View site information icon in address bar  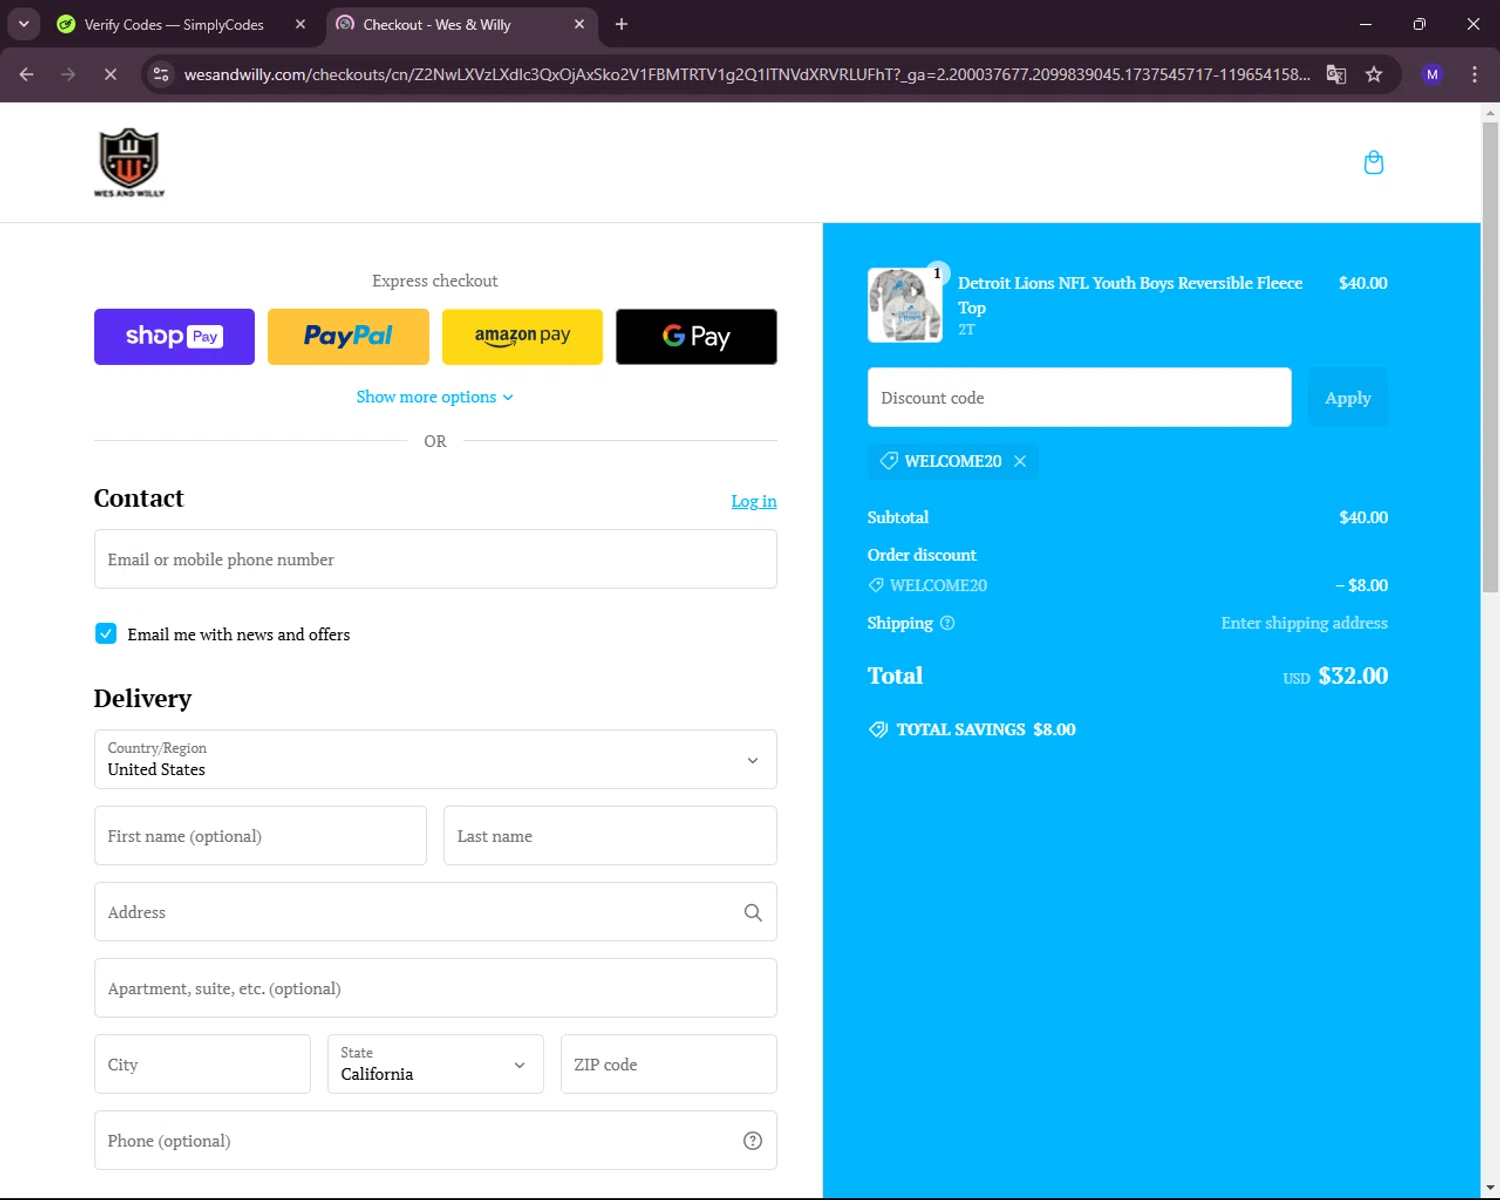pos(161,74)
